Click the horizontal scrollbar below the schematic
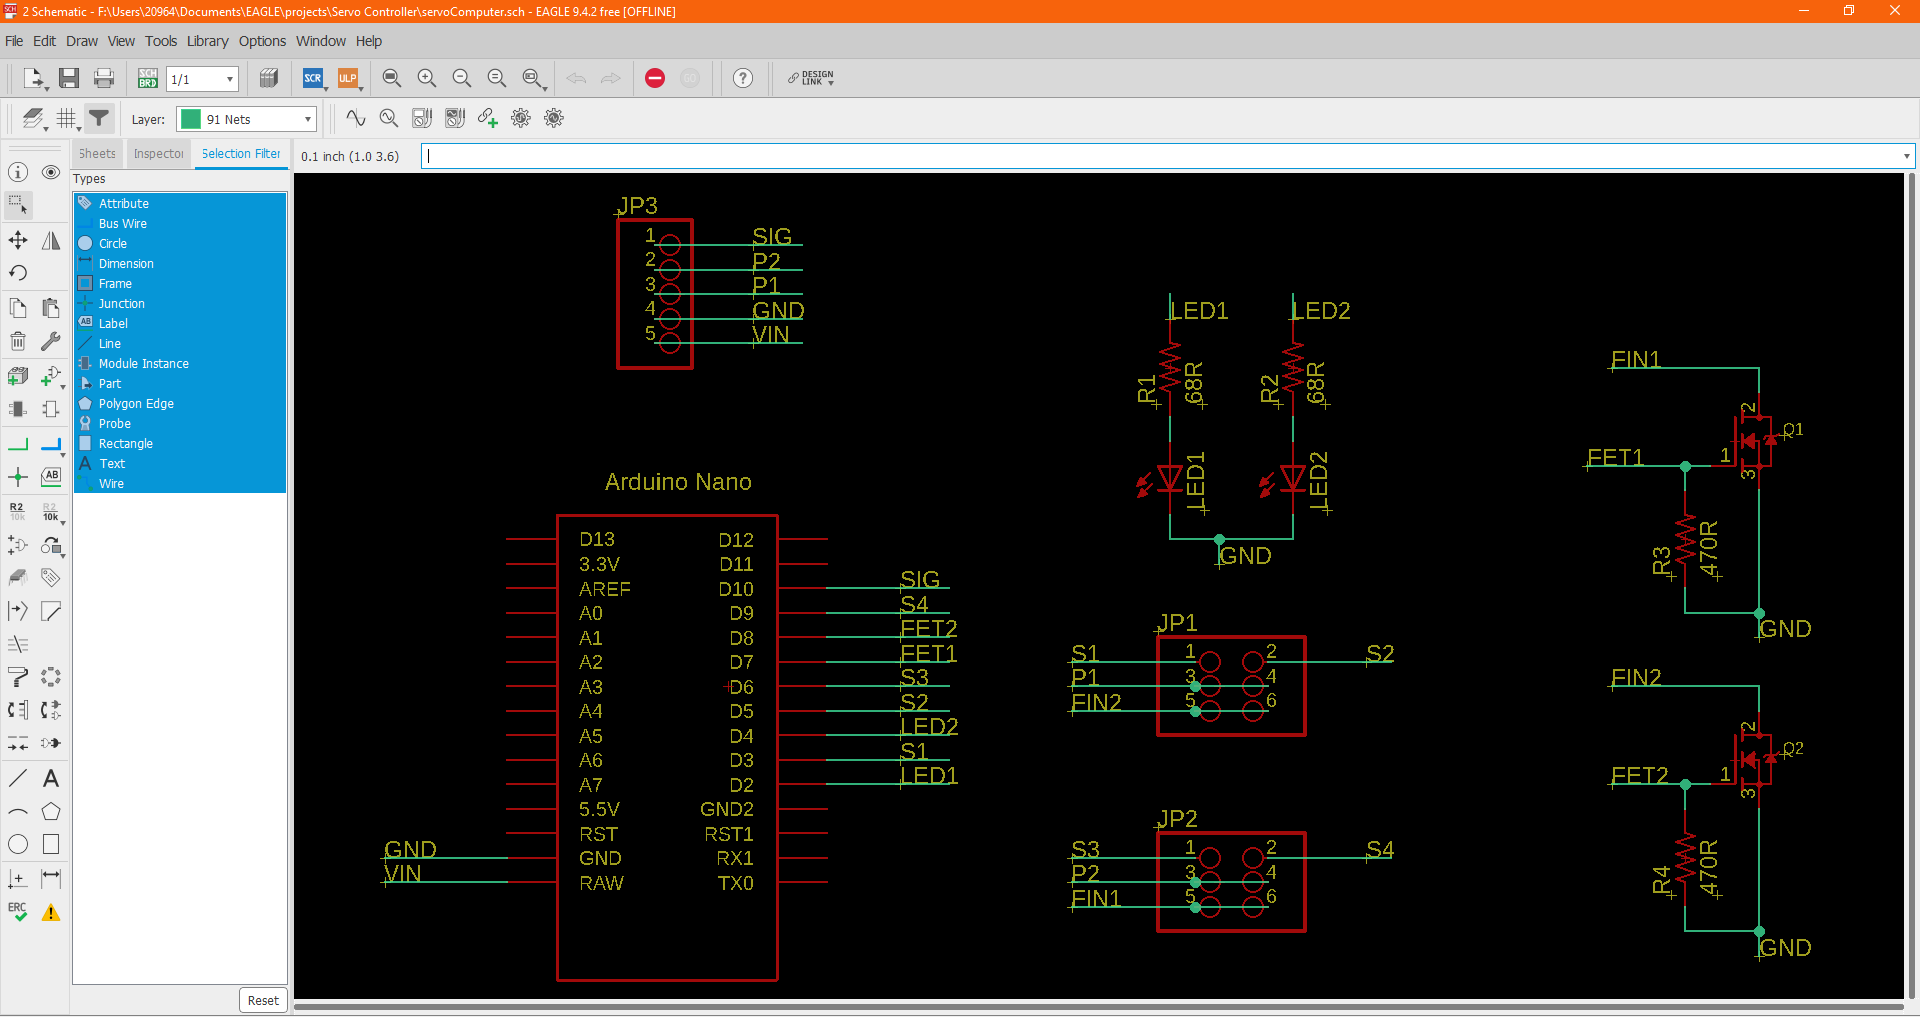The image size is (1920, 1017). [x=1098, y=1006]
